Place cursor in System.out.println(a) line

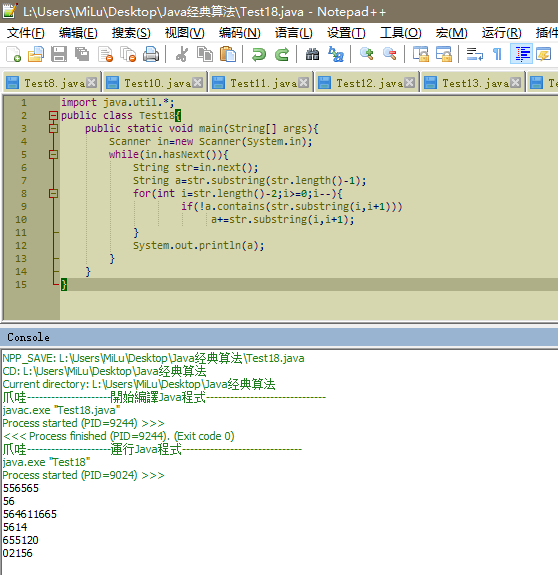tap(198, 245)
